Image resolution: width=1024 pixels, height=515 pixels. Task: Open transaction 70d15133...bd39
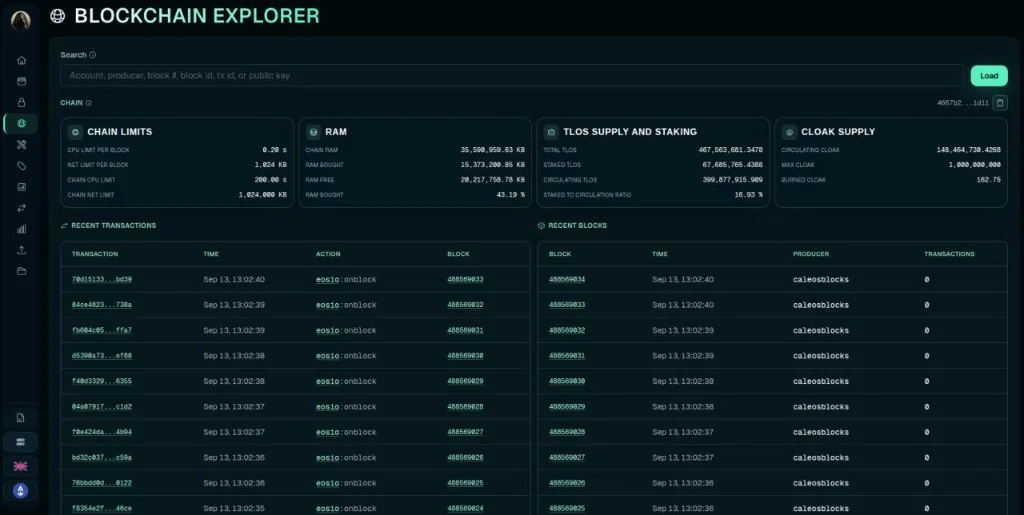pos(102,279)
